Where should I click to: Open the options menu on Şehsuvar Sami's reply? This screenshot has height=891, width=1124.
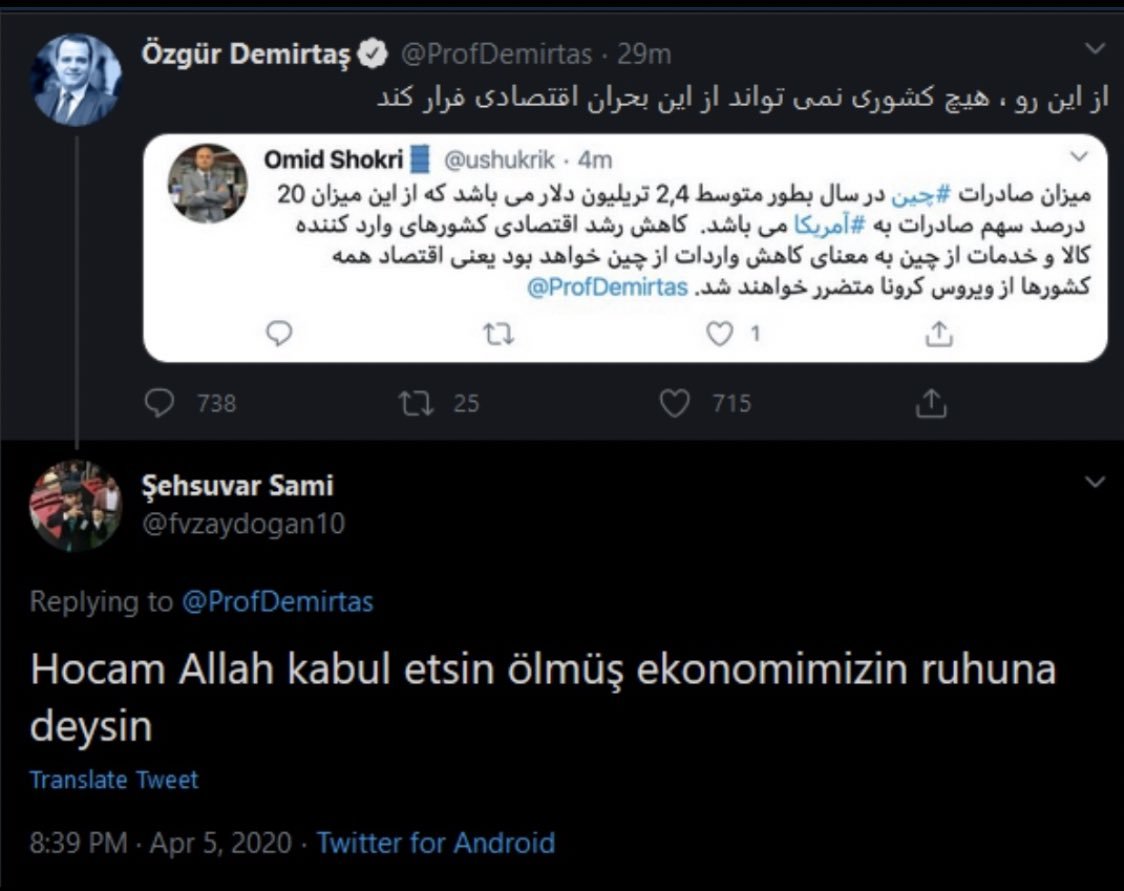click(x=1096, y=482)
